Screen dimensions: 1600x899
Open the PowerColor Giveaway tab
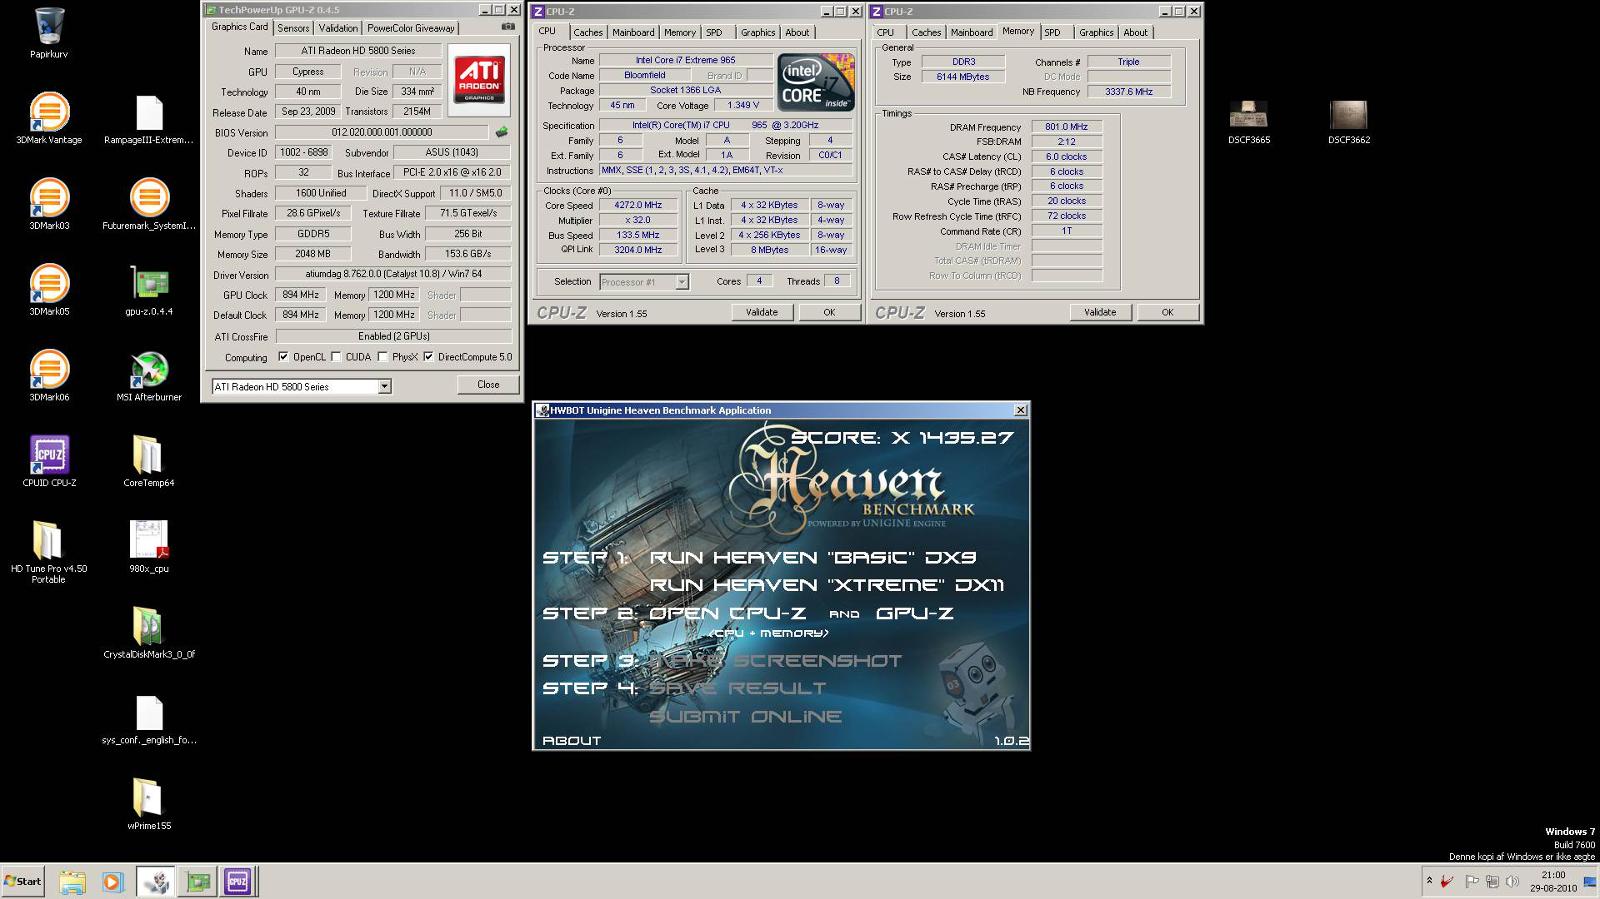pyautogui.click(x=410, y=28)
